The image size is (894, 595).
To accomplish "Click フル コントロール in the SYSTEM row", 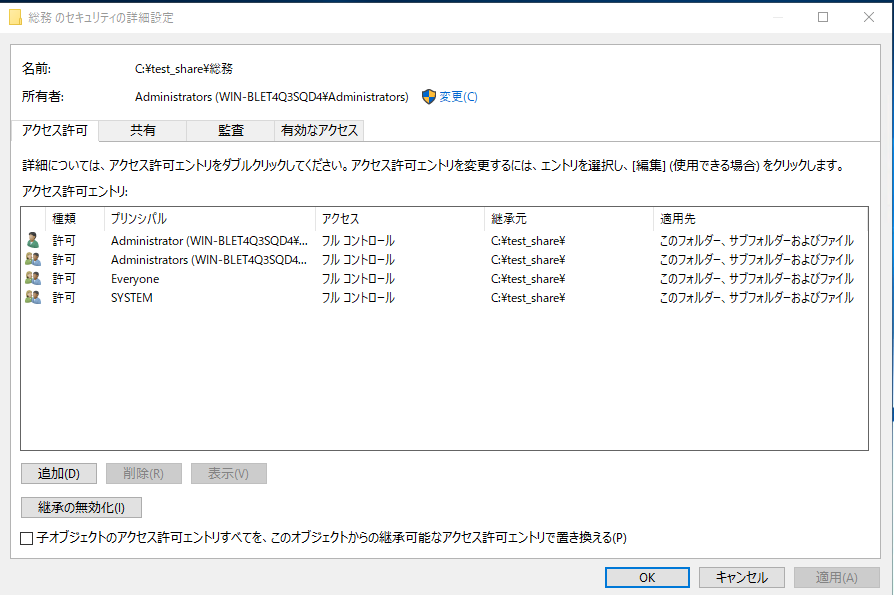I will click(x=358, y=298).
